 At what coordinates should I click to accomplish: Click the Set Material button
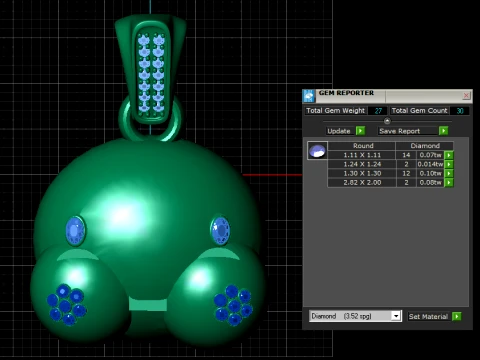pos(429,316)
